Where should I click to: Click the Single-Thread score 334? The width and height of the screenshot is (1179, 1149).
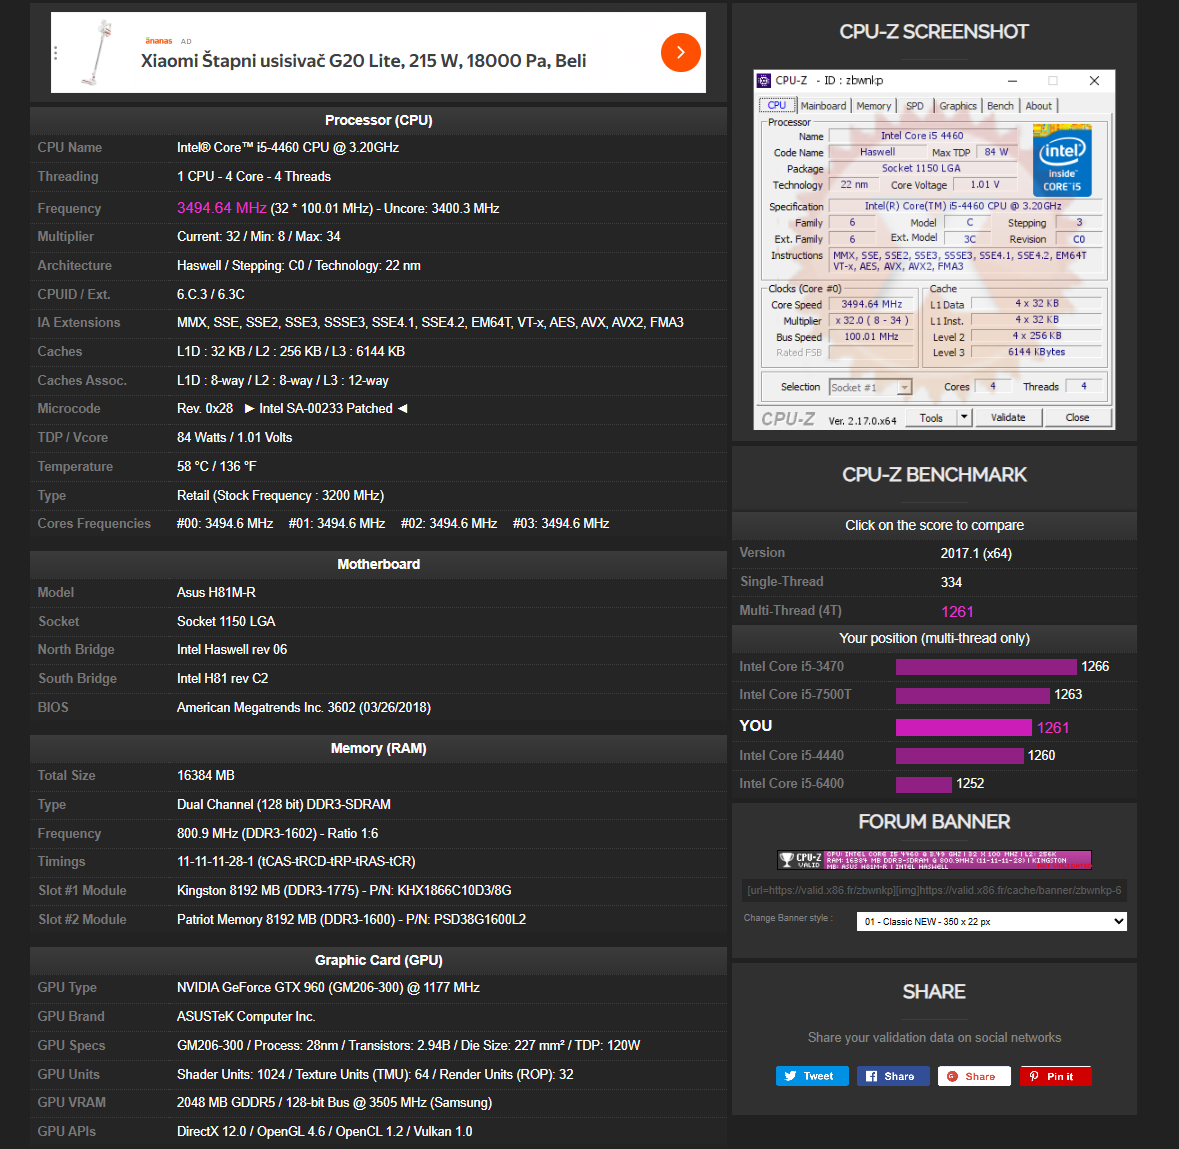click(x=951, y=582)
